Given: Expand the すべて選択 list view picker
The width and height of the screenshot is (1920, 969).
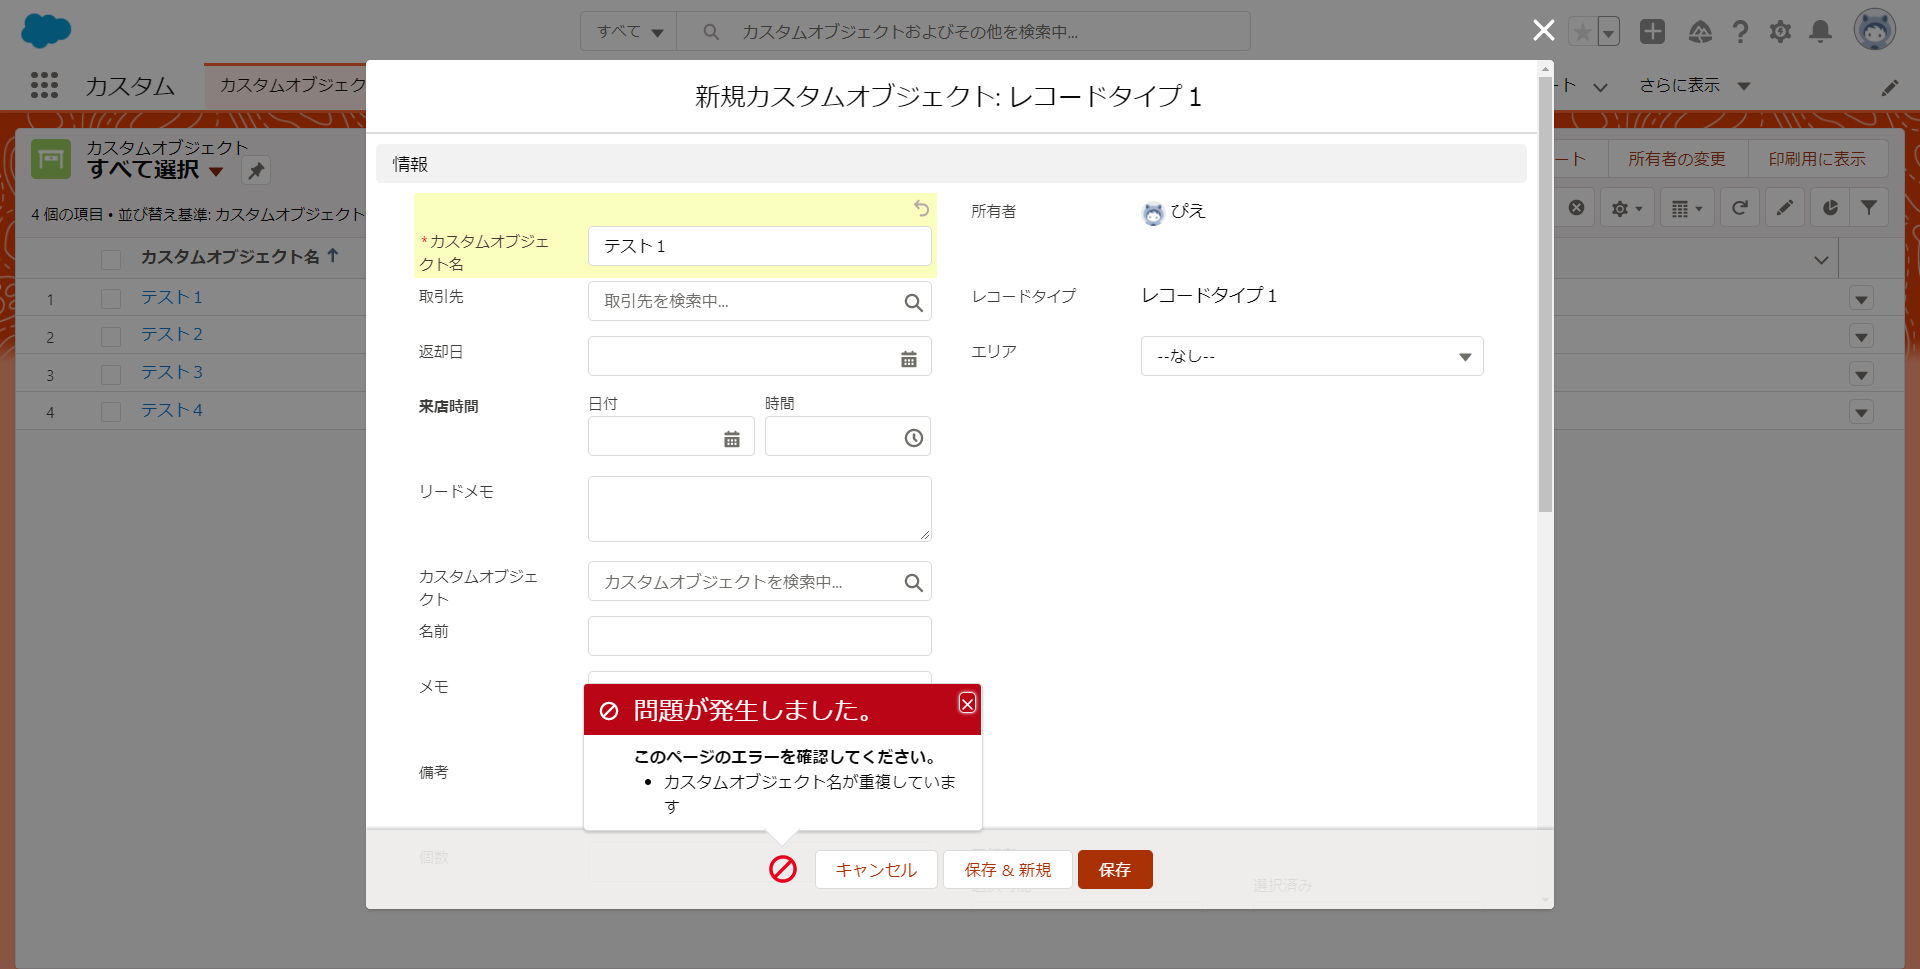Looking at the screenshot, I should coord(216,171).
